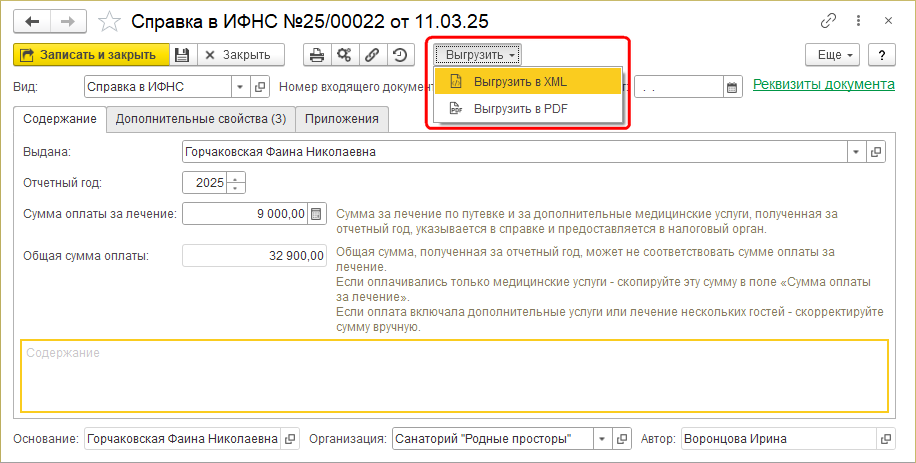Image resolution: width=916 pixels, height=463 pixels.
Task: Expand the Организация dropdown arrow
Action: (x=603, y=438)
